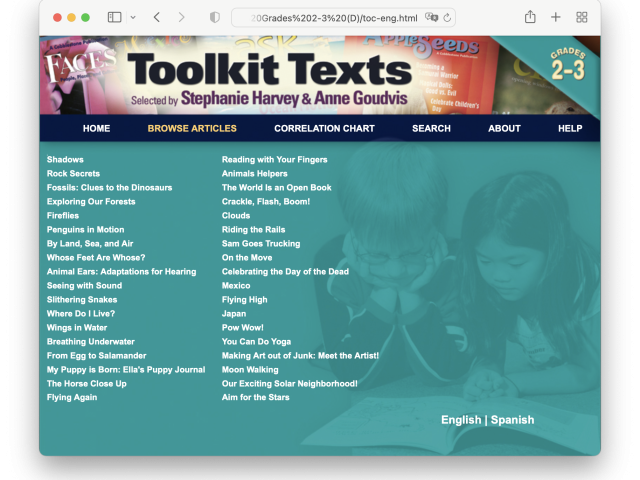Screen dimensions: 640x480
Task: Click the Toolkit Texts header banner
Action: (320, 75)
